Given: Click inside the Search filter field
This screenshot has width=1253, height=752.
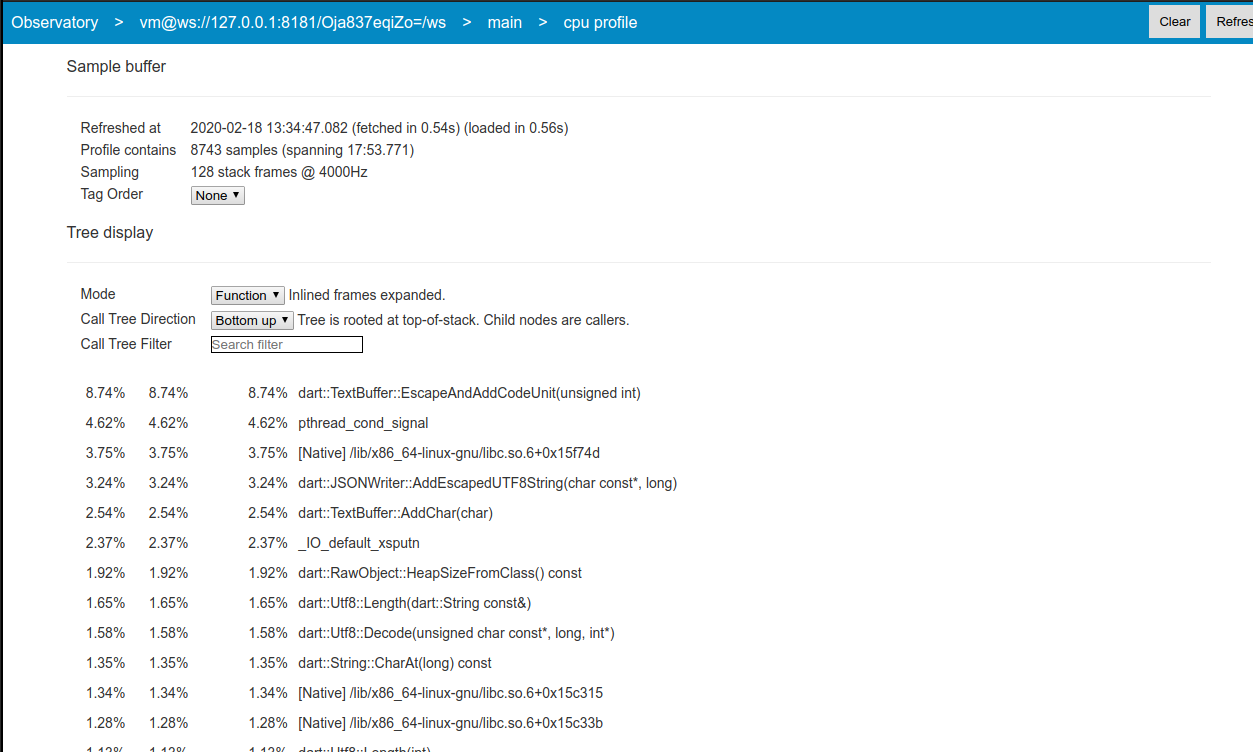Looking at the screenshot, I should point(286,344).
